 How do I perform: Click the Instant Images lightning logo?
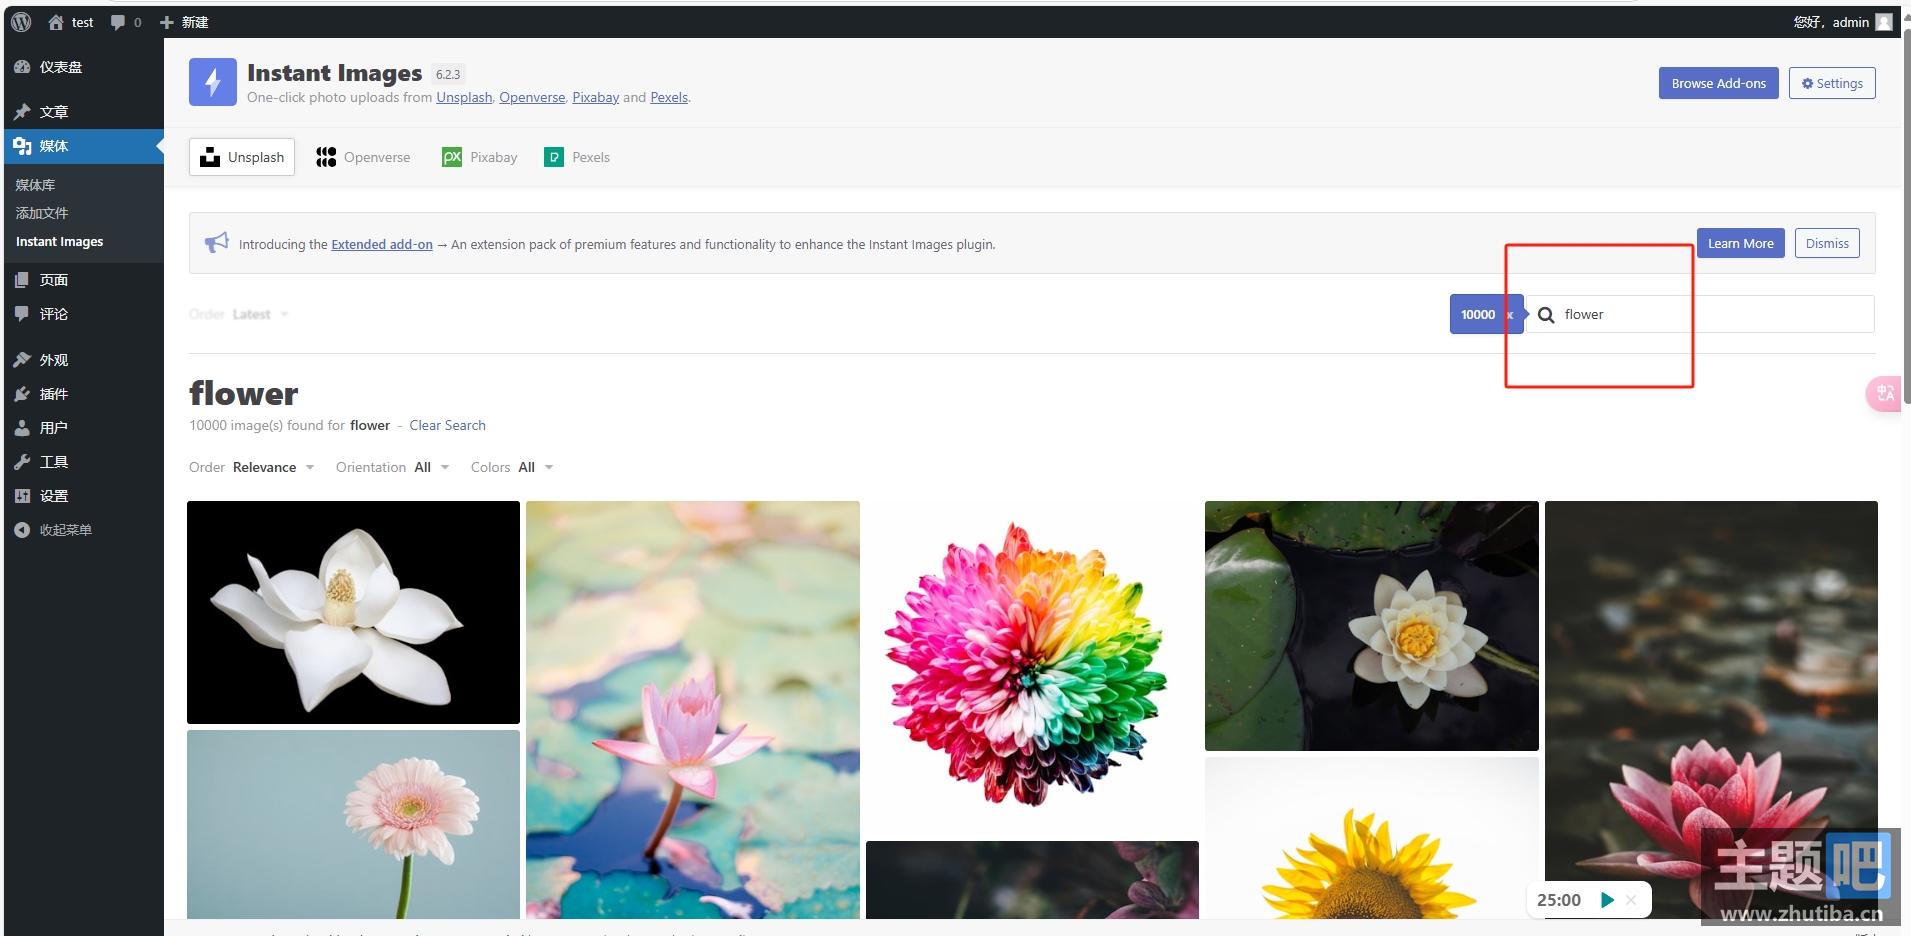213,82
